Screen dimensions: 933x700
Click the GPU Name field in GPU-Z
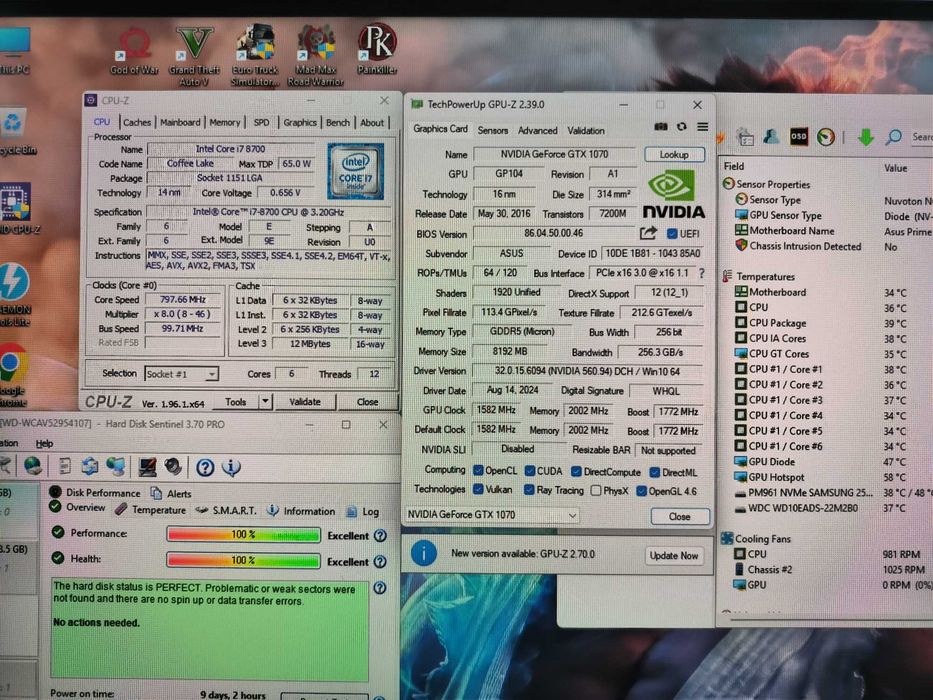555,154
